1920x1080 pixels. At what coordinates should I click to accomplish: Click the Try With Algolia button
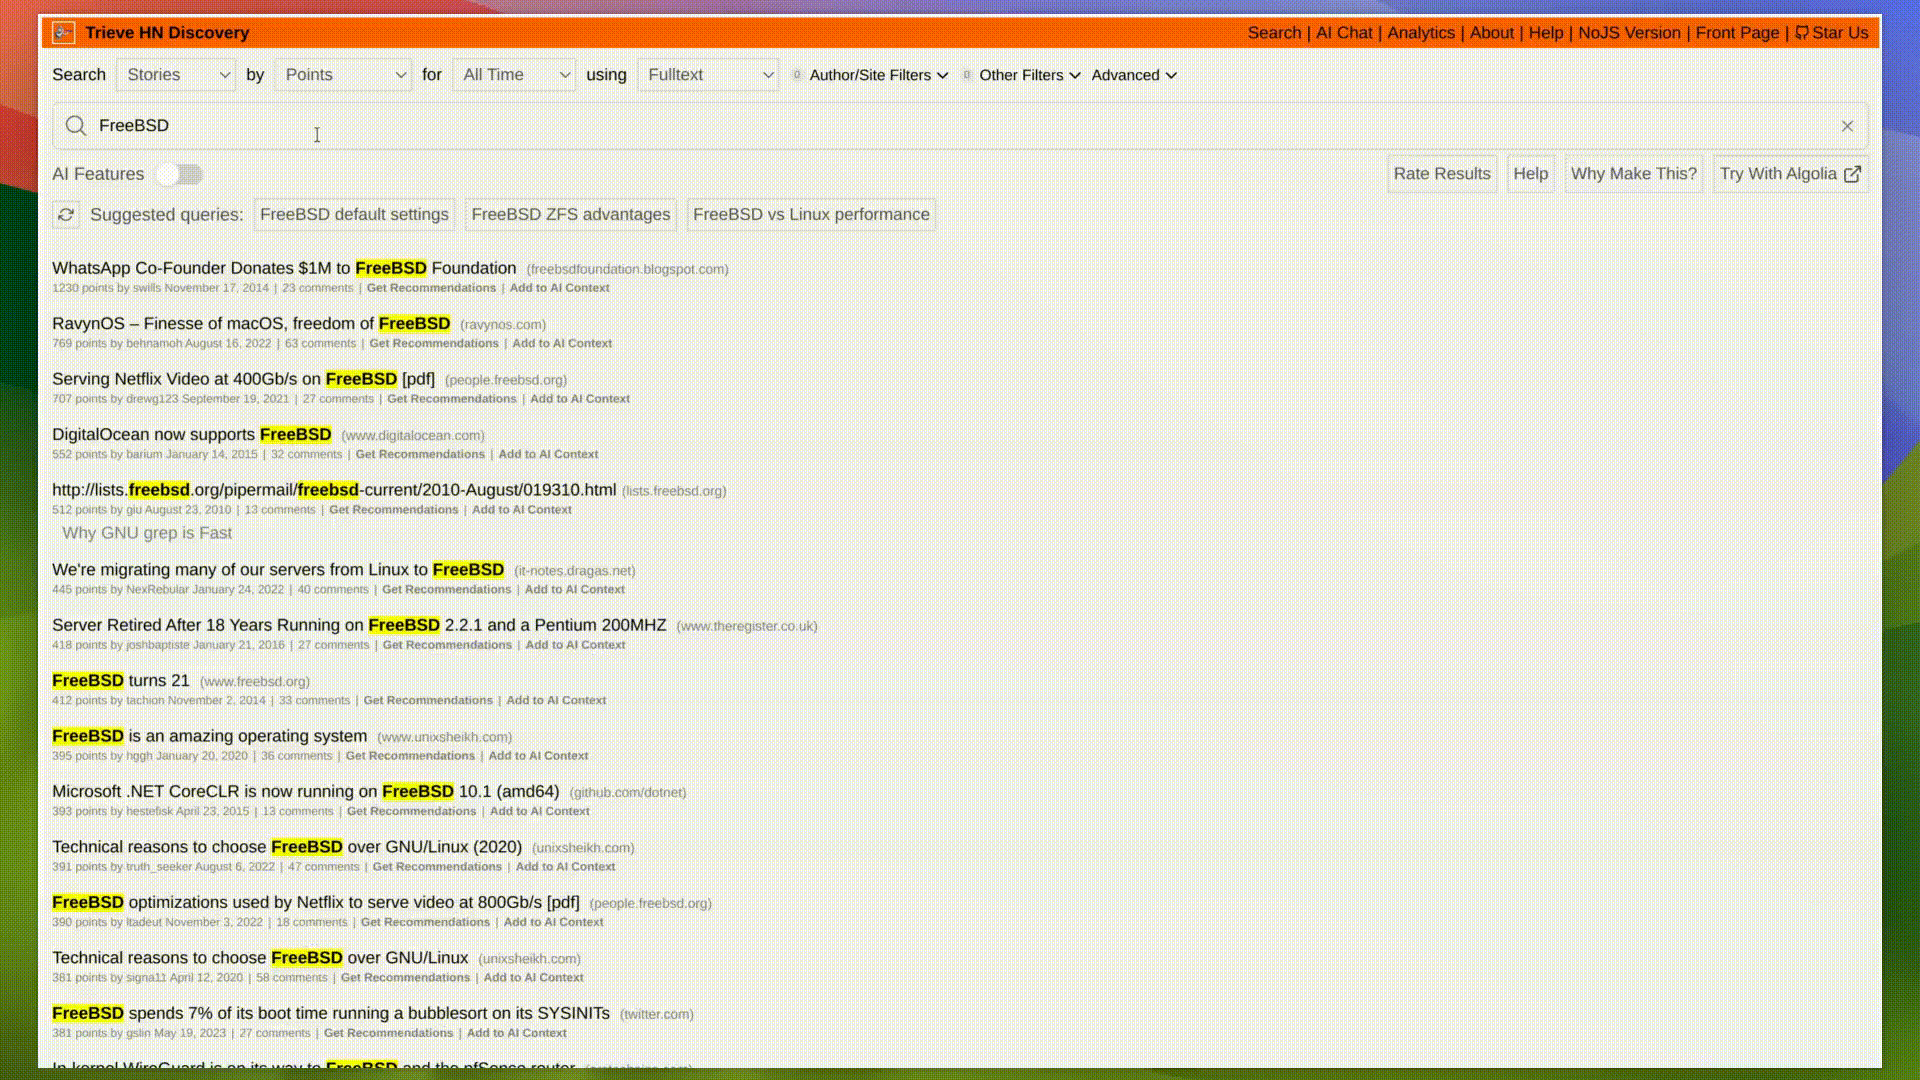1791,173
